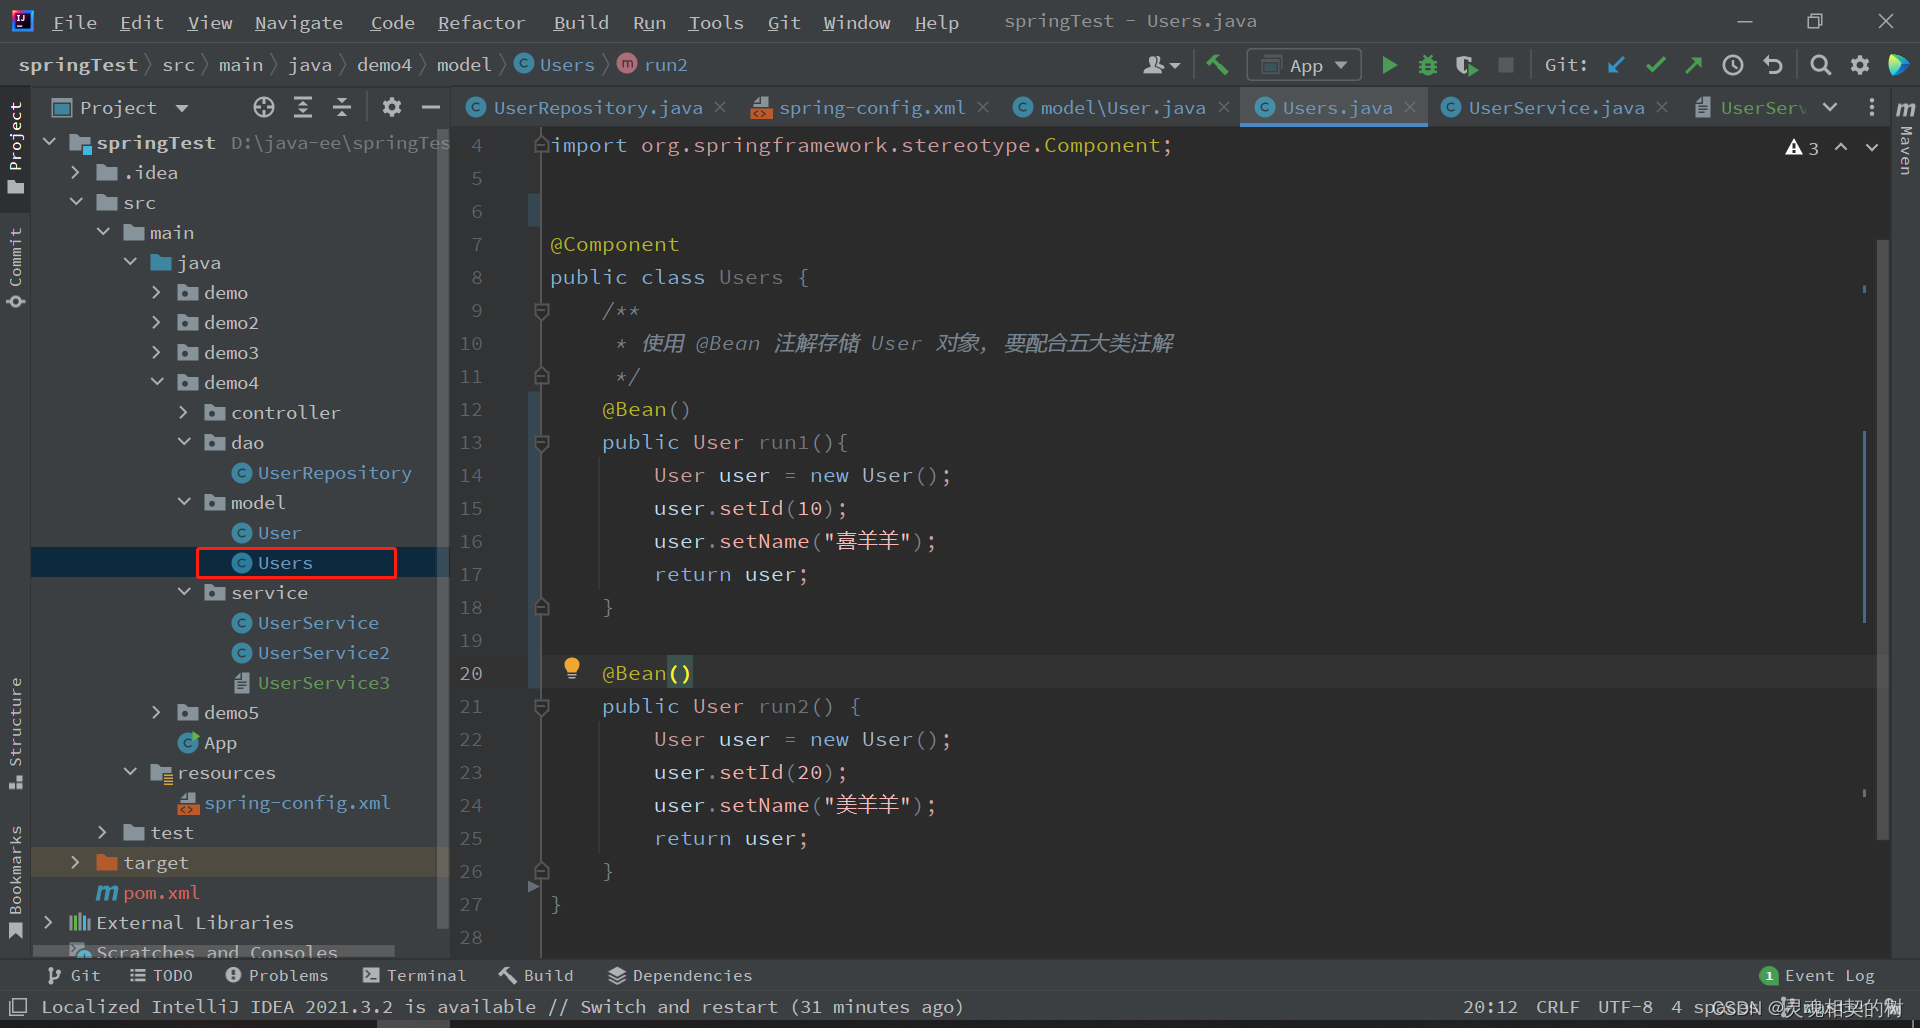Viewport: 1920px width, 1028px height.
Task: Open editor tabs more options menu
Action: (x=1872, y=107)
